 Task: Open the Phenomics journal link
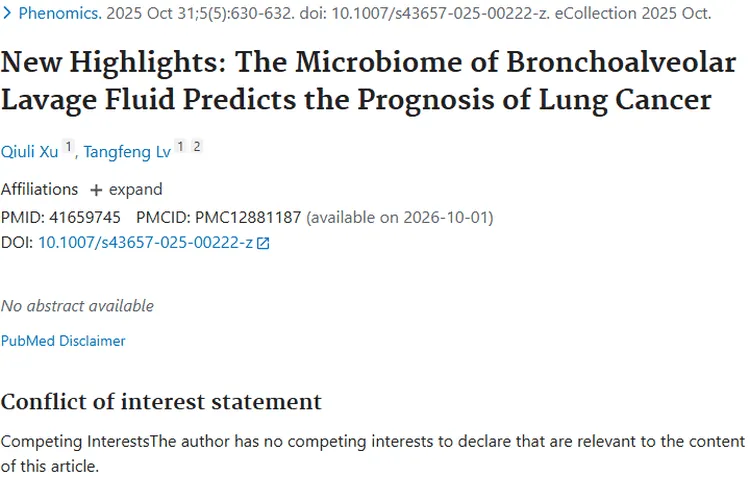click(x=58, y=14)
